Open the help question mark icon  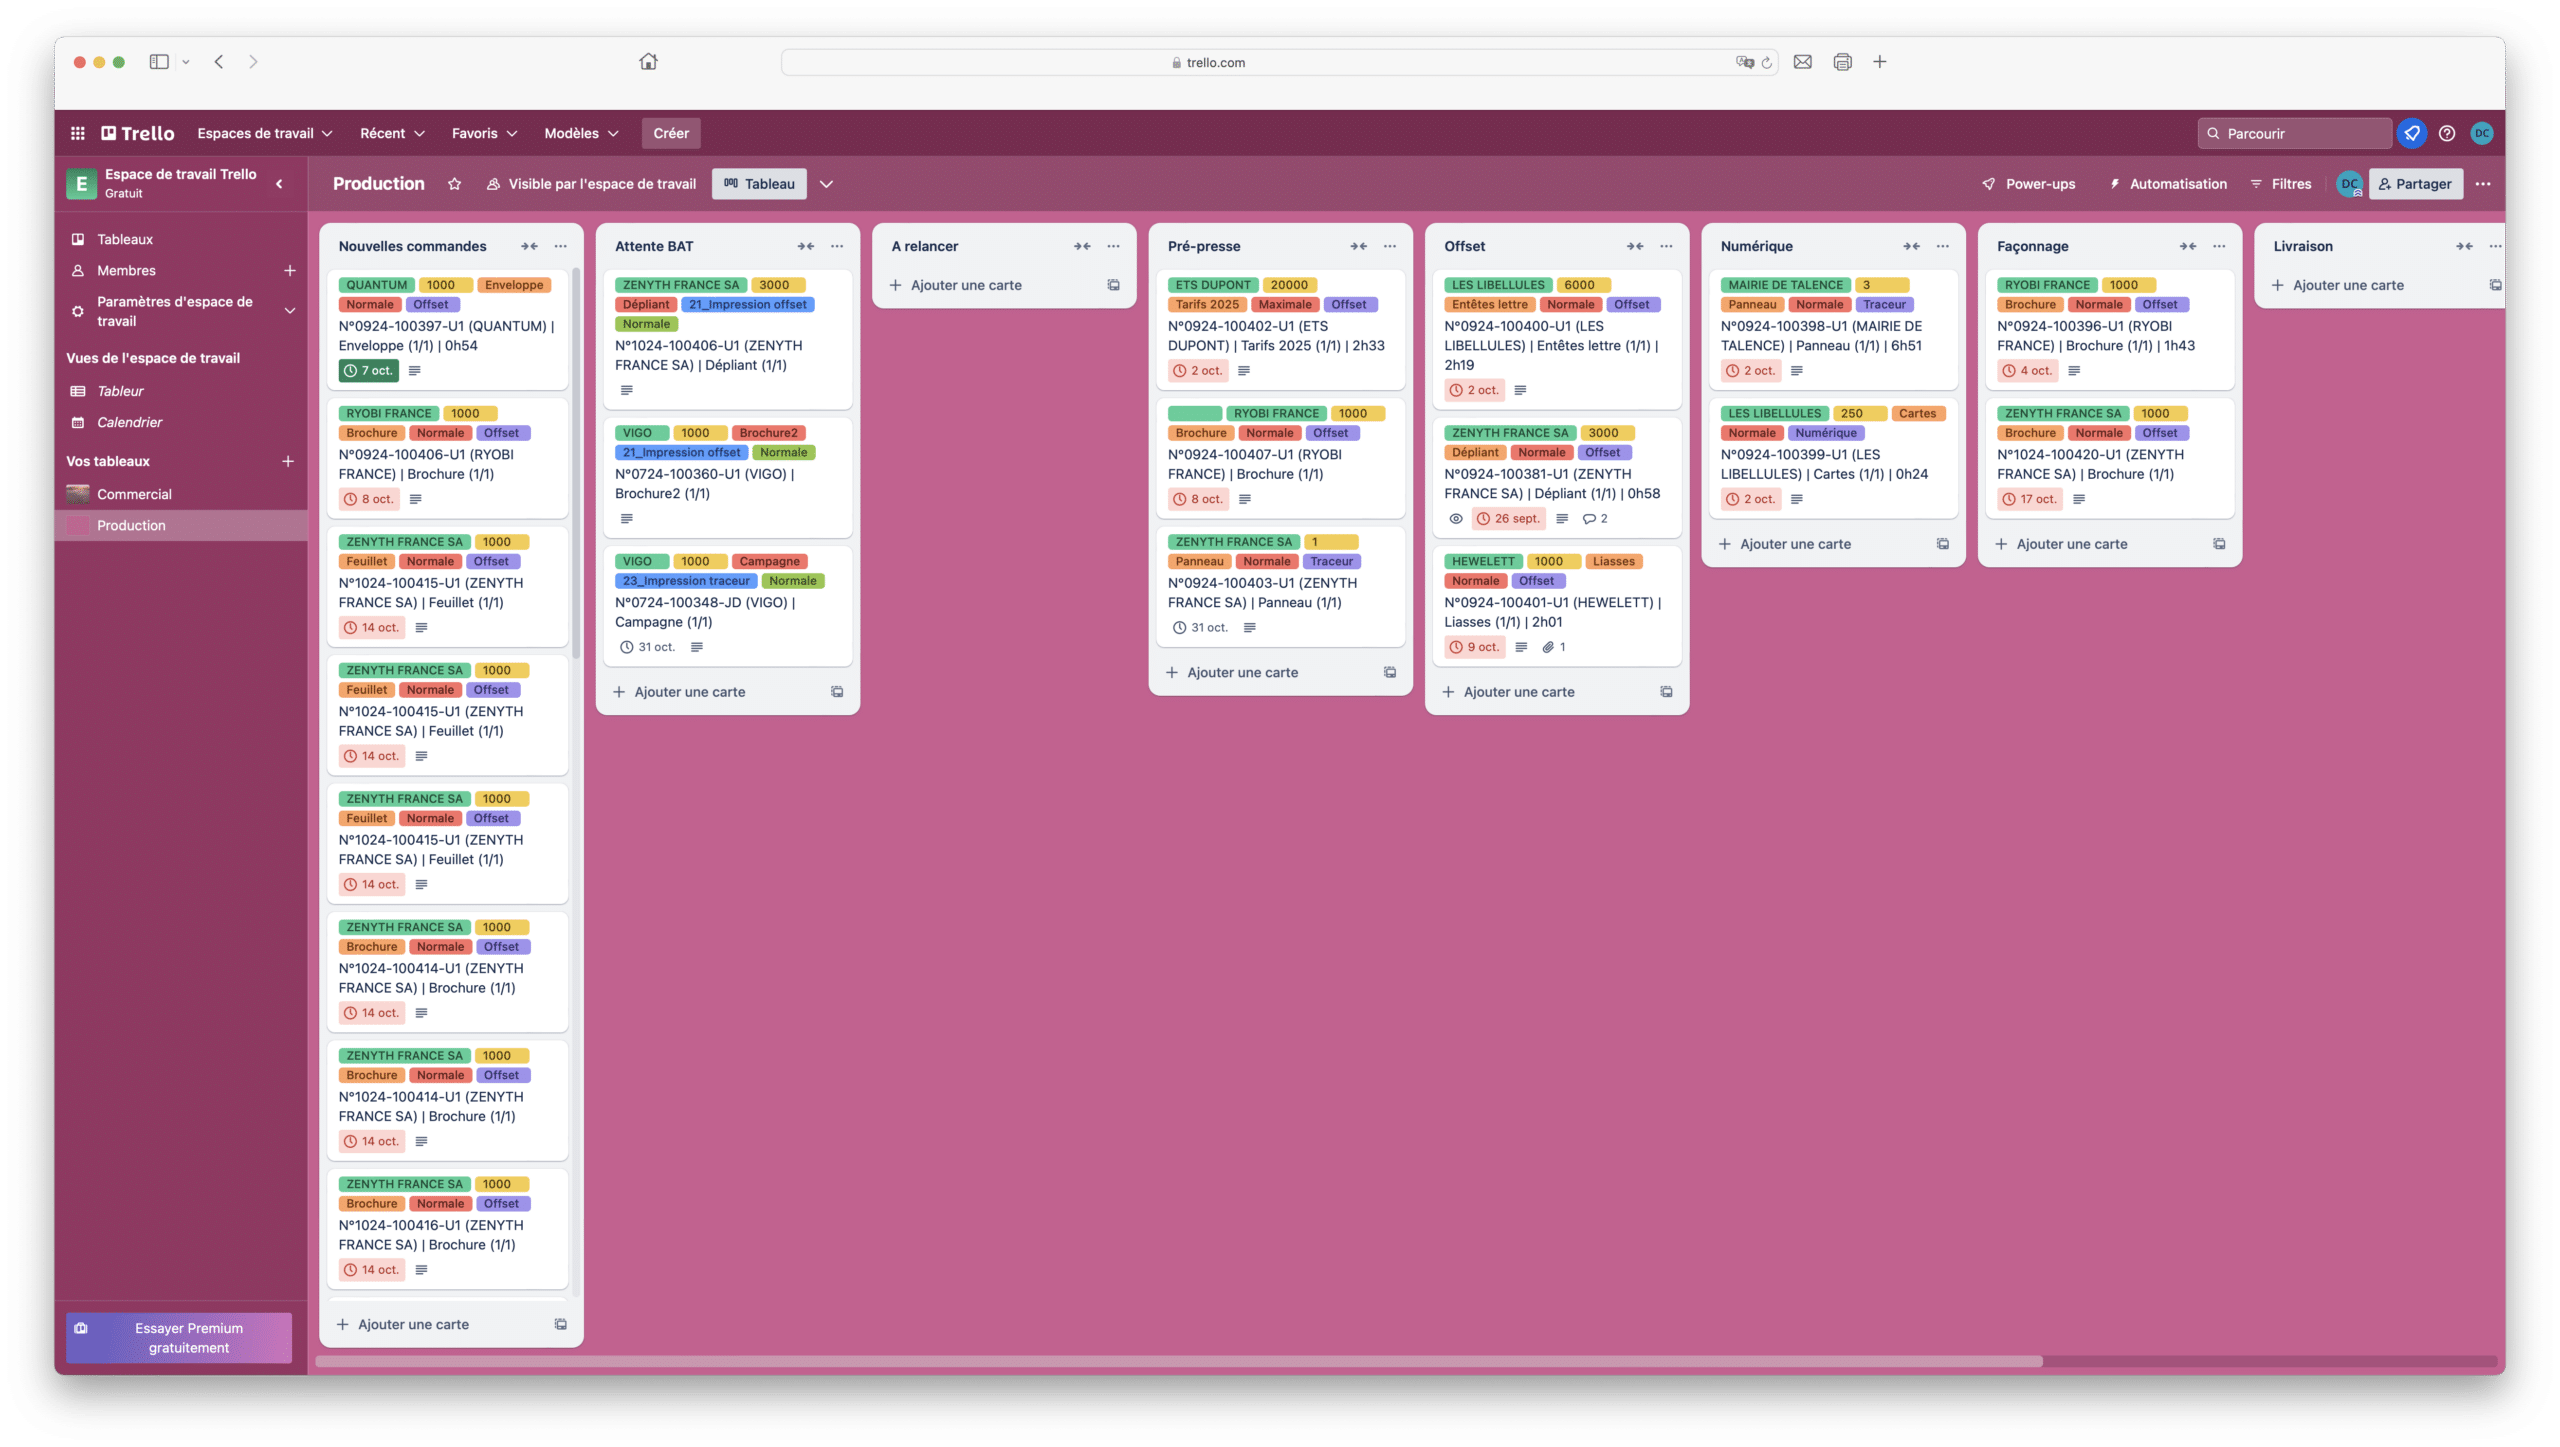[x=2446, y=133]
